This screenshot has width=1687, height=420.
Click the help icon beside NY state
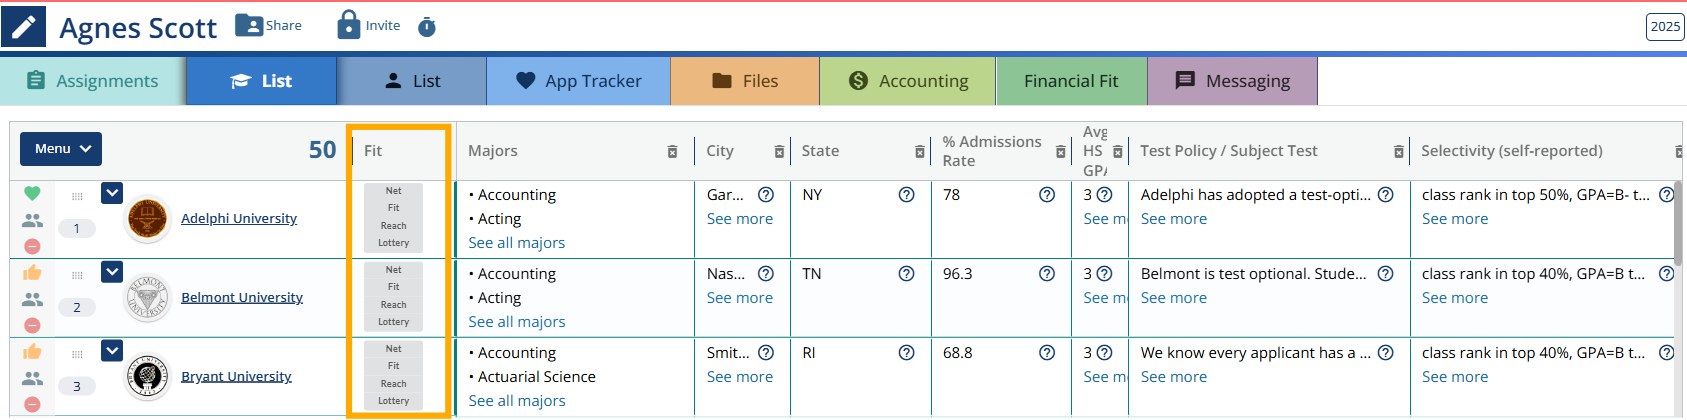point(906,195)
